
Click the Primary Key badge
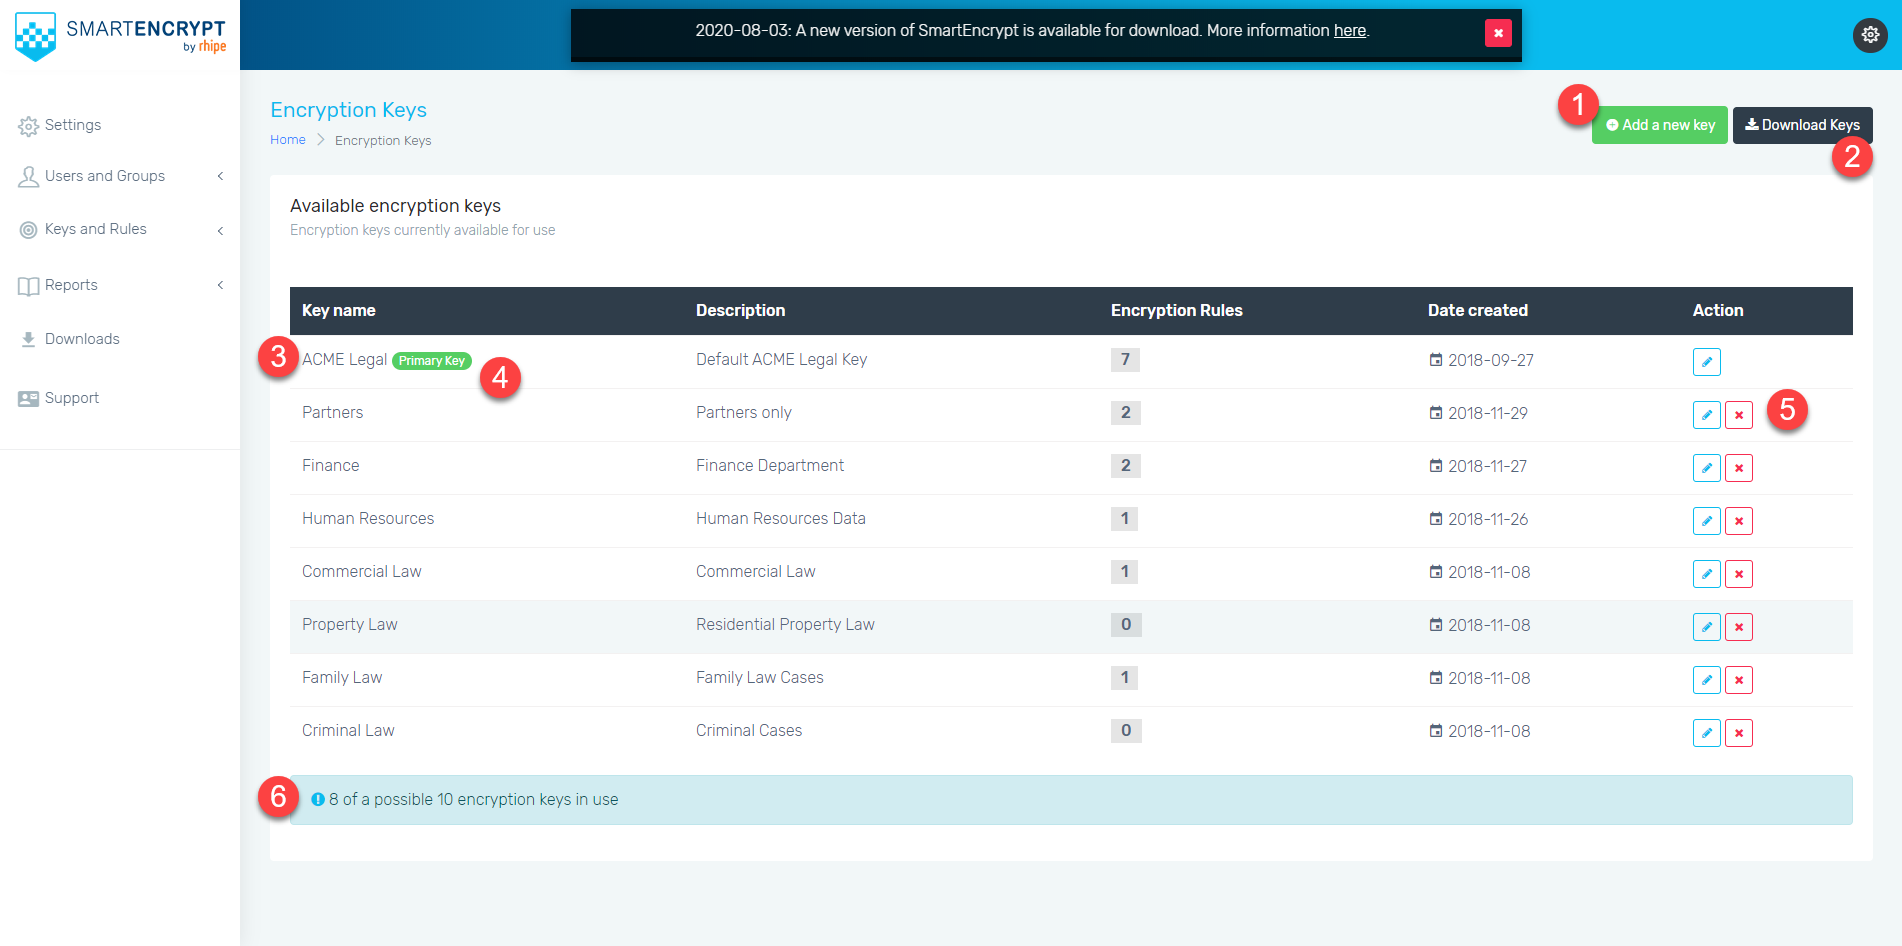(431, 361)
